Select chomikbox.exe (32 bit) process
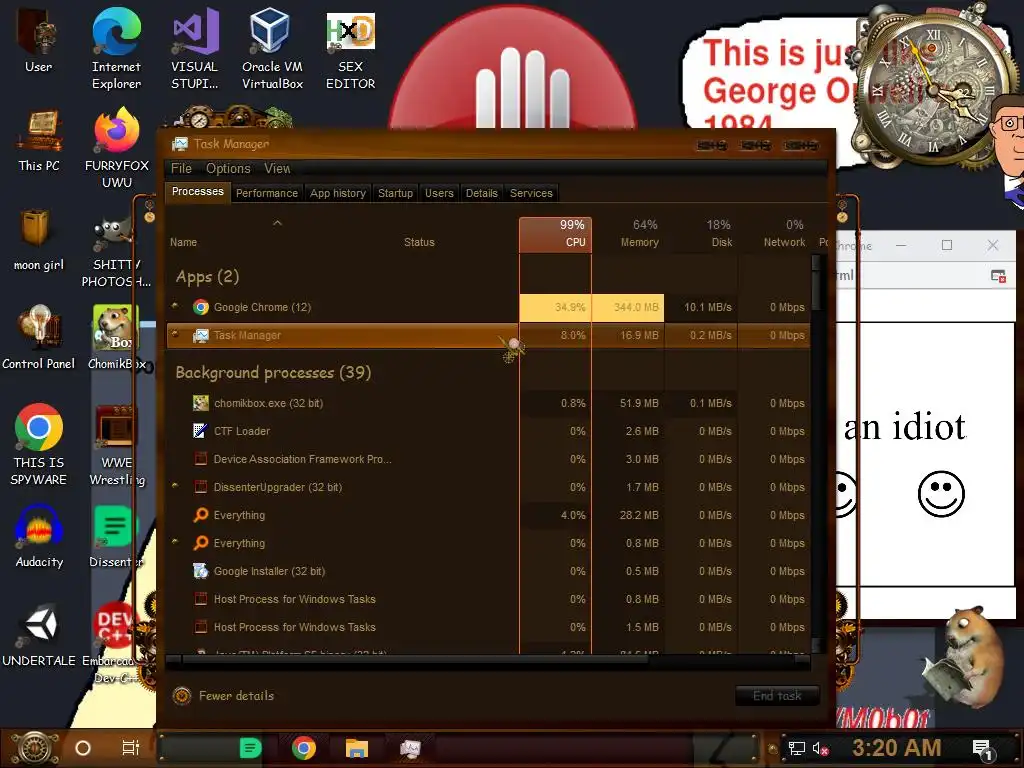The height and width of the screenshot is (768, 1024). 488,403
